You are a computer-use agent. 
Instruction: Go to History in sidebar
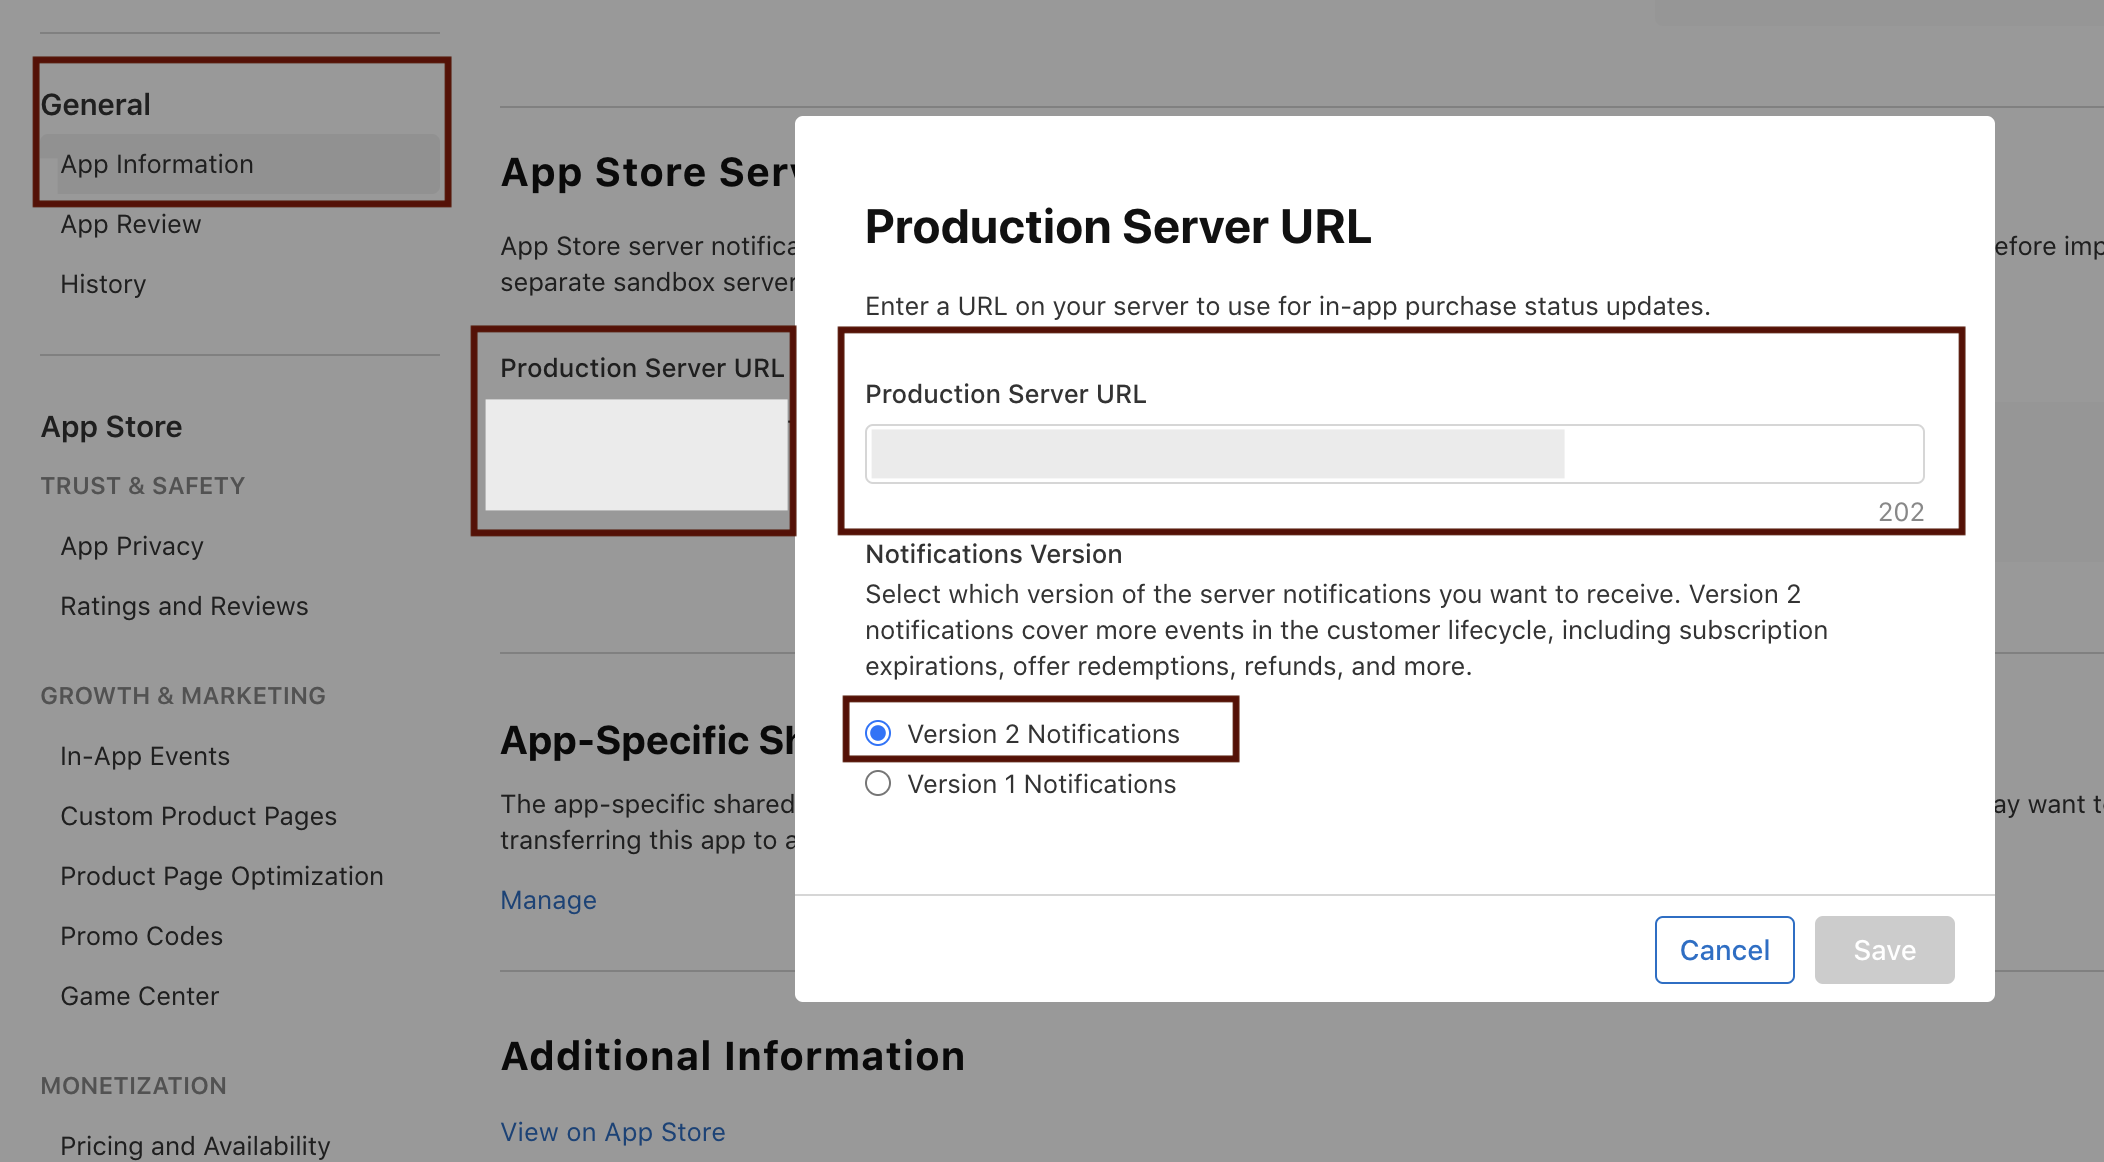pos(103,284)
